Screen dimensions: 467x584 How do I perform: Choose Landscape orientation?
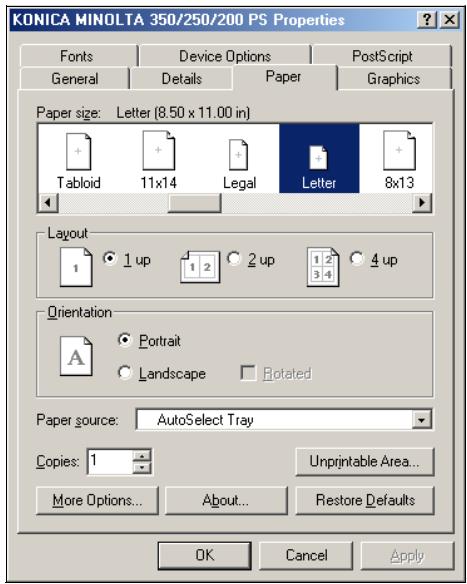pyautogui.click(x=124, y=372)
